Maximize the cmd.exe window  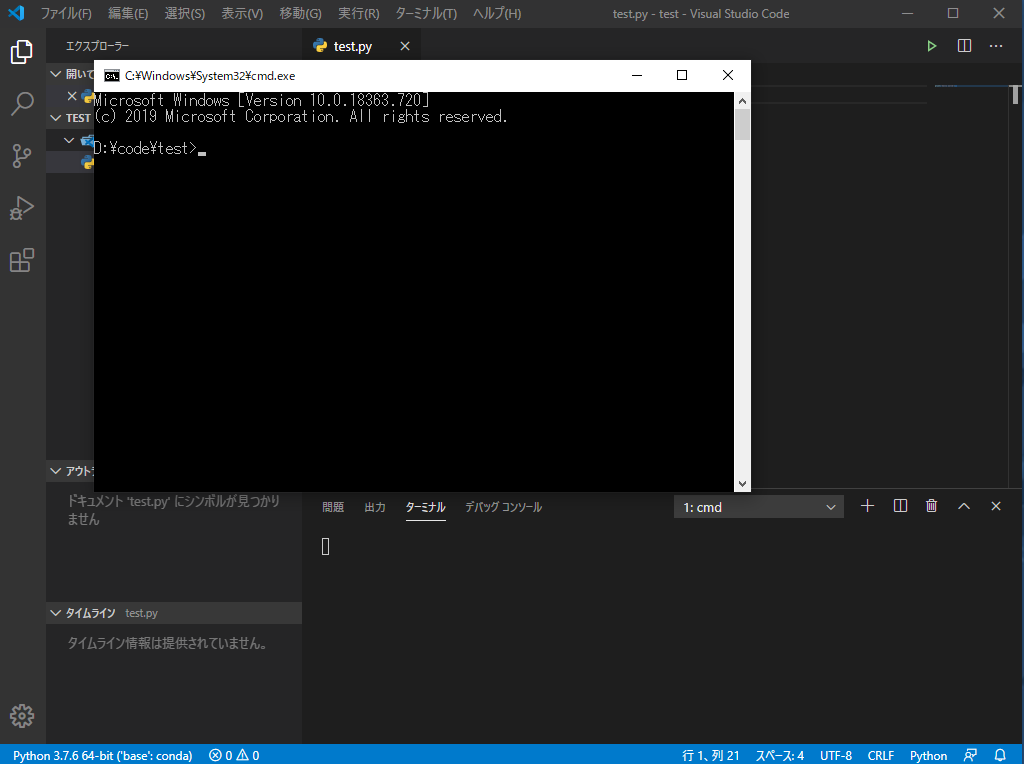682,75
